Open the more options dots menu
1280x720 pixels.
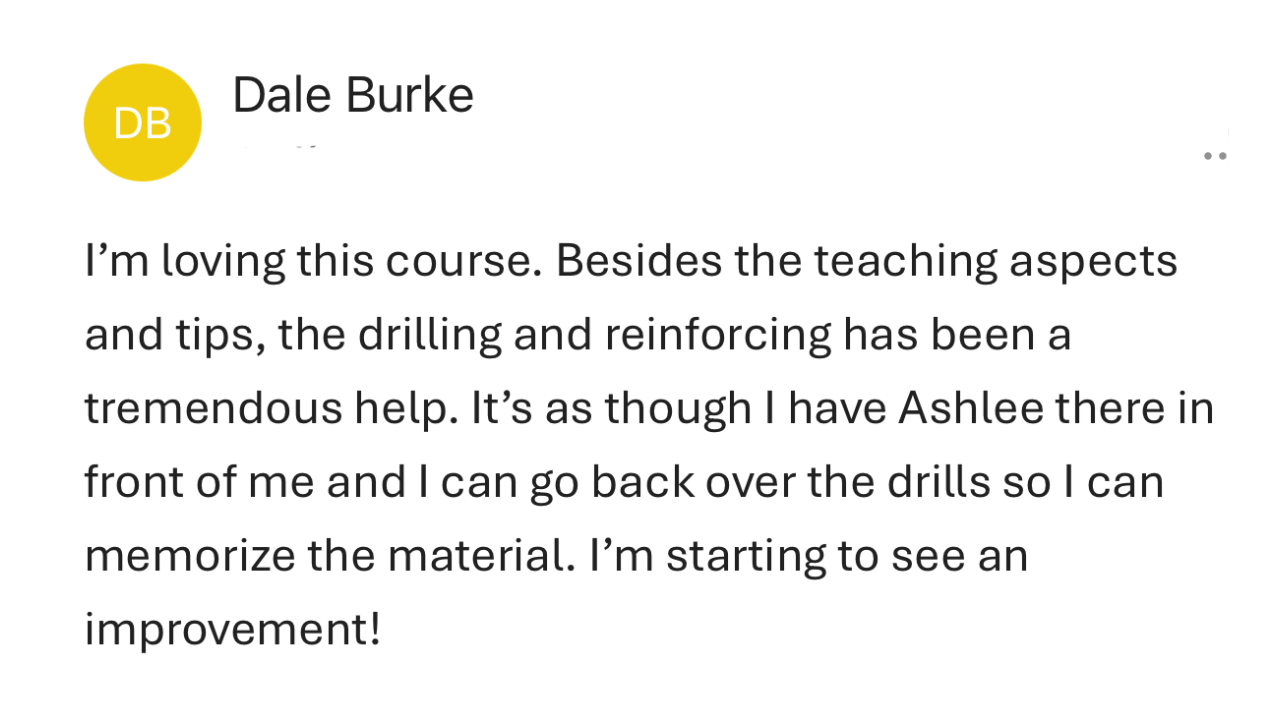(1215, 156)
